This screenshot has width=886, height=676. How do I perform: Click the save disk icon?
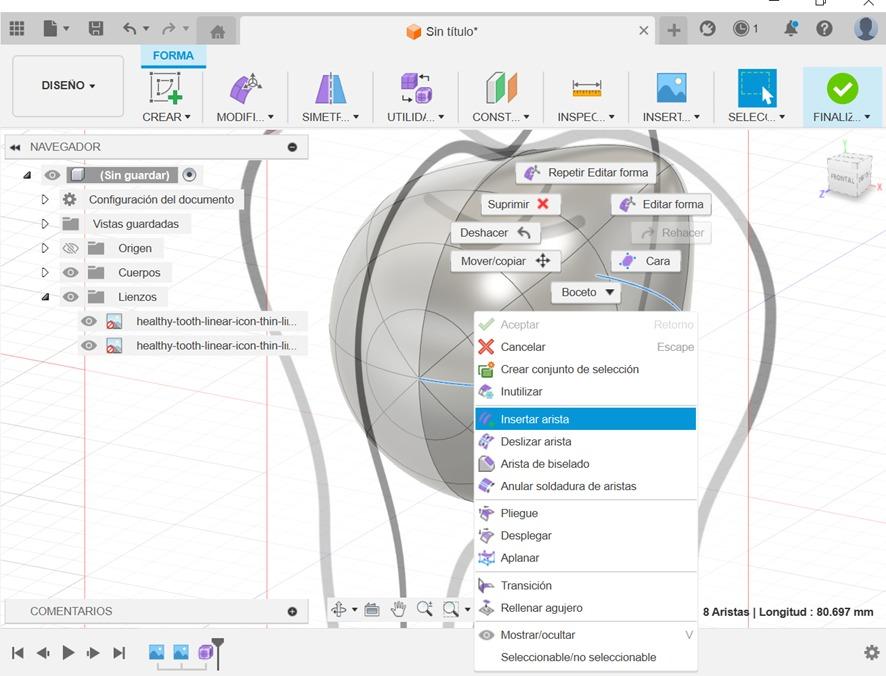(96, 29)
